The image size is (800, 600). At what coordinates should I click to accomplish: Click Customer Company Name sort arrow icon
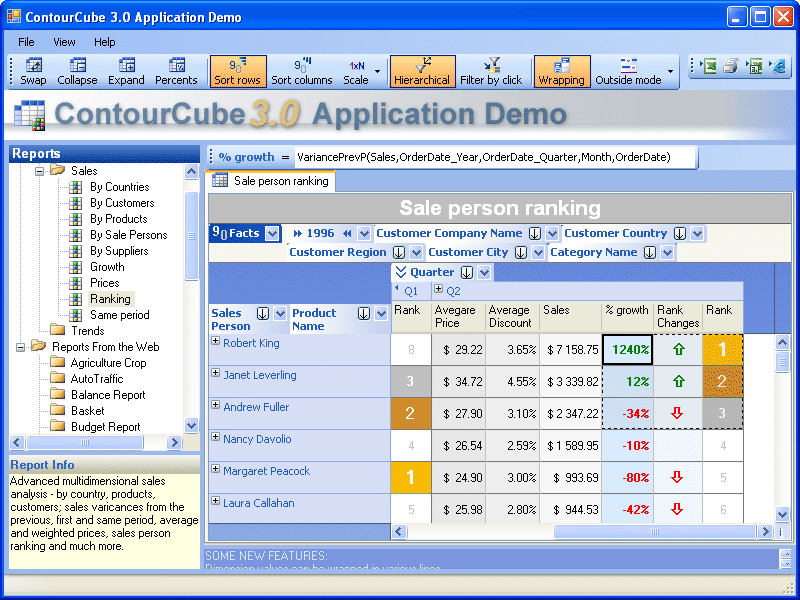[x=534, y=234]
